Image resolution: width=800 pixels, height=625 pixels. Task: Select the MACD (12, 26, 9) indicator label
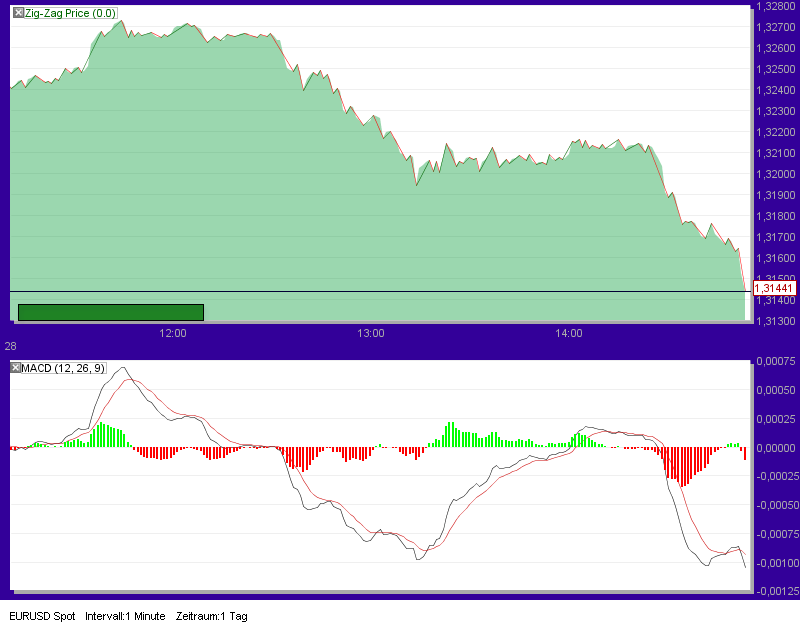62,366
